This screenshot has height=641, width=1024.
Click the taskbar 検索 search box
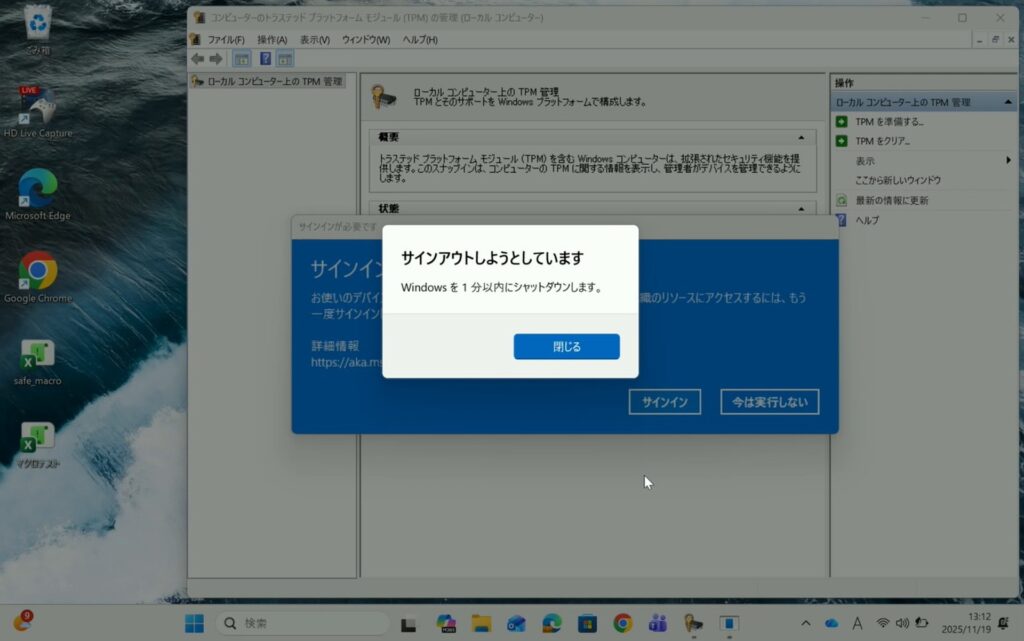click(x=302, y=623)
